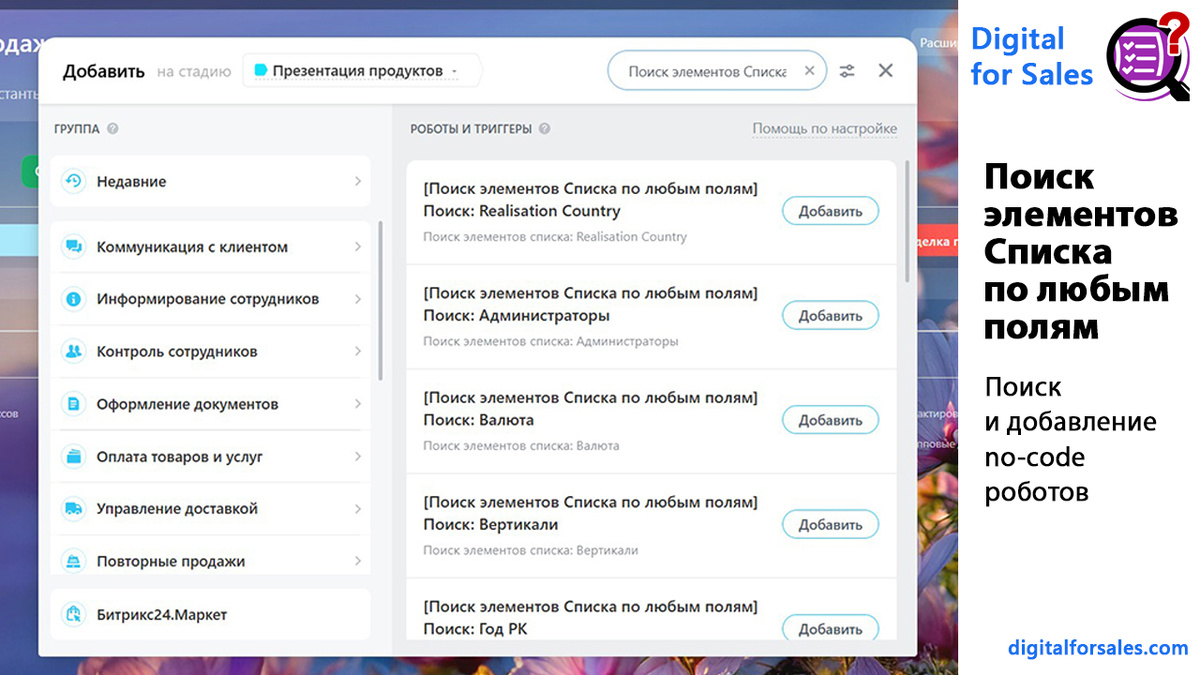Image resolution: width=1200 pixels, height=675 pixels.
Task: Add the Администраторы search robot
Action: coord(830,315)
